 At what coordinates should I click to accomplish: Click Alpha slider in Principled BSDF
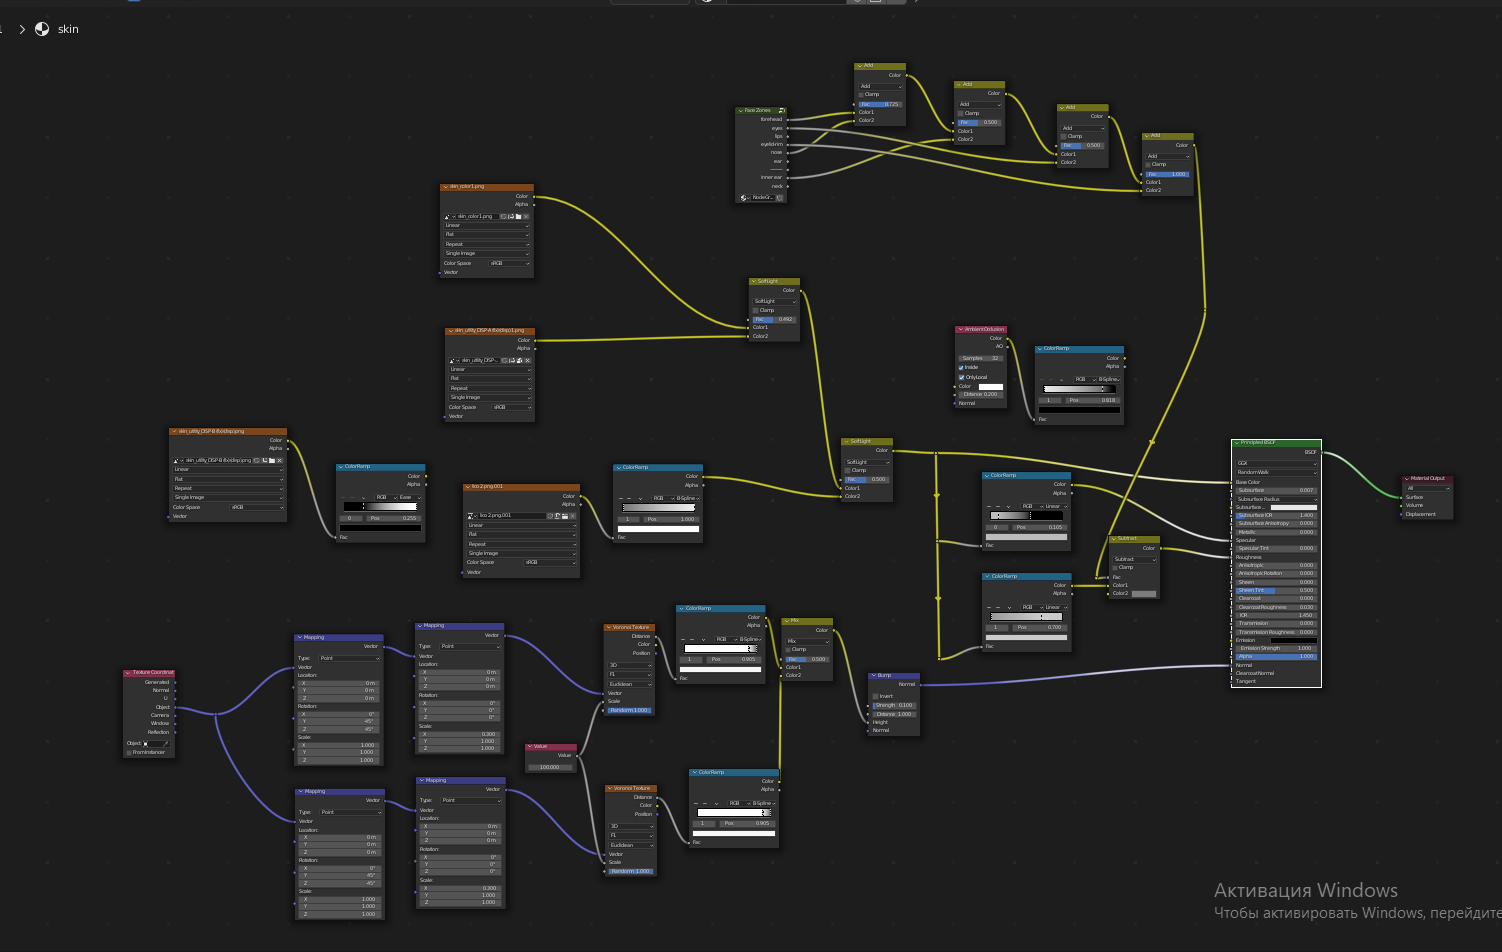click(1277, 656)
